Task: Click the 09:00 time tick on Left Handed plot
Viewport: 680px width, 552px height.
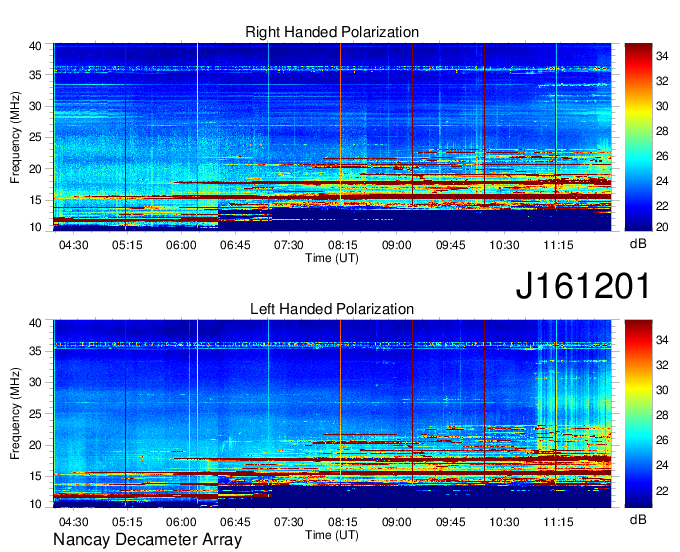Action: 396,522
